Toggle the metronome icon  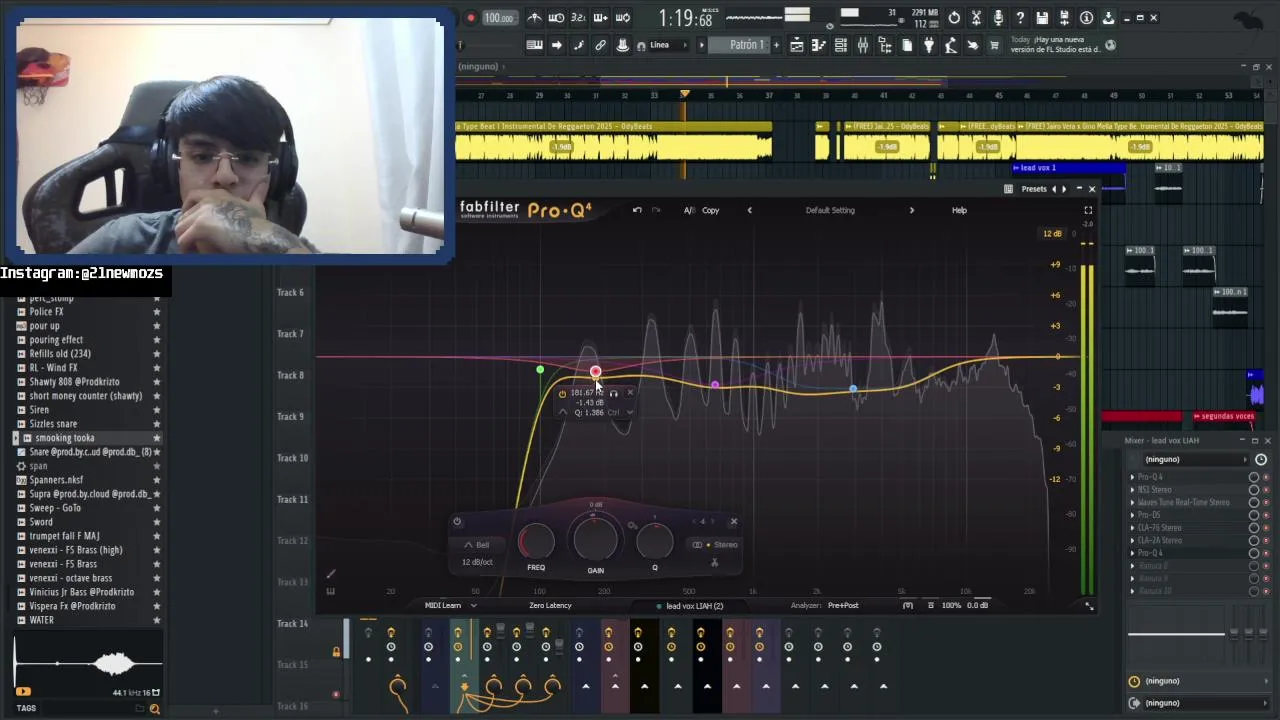pos(534,18)
